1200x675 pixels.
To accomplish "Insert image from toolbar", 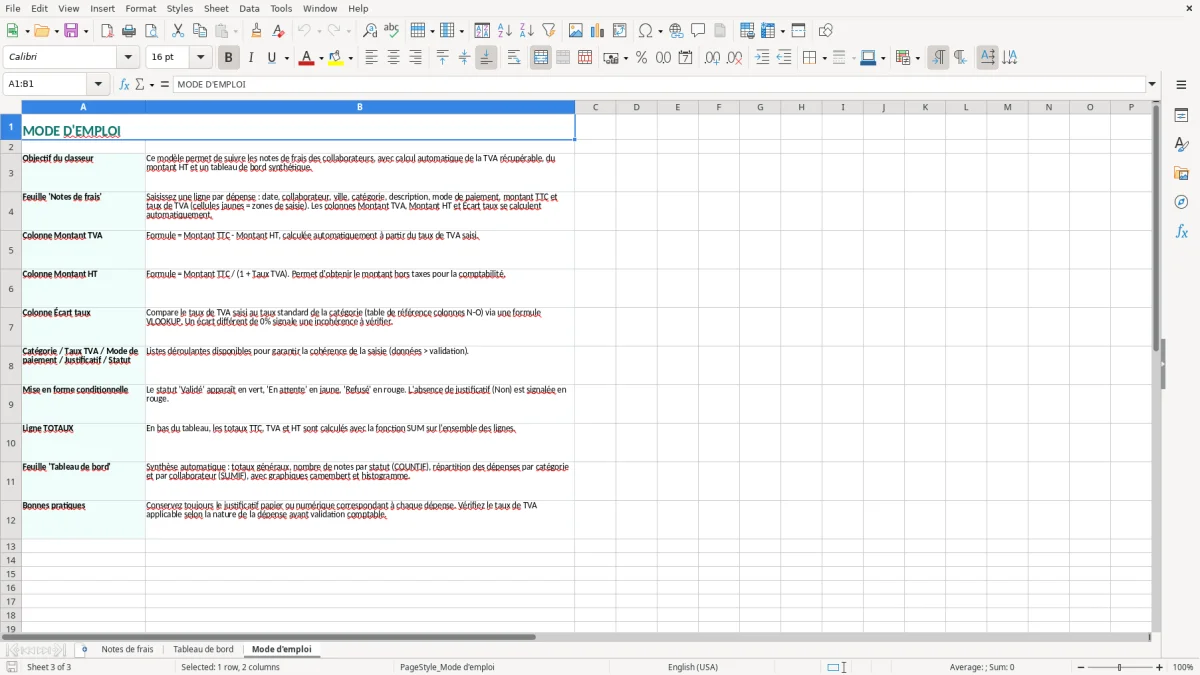I will click(576, 31).
